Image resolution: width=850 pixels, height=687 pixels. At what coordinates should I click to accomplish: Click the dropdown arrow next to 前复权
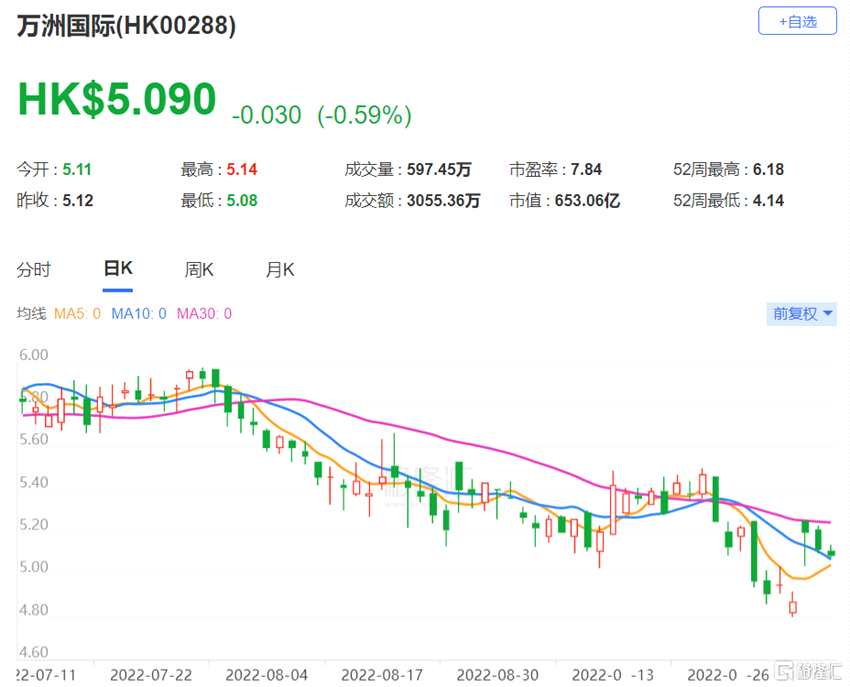[x=827, y=313]
